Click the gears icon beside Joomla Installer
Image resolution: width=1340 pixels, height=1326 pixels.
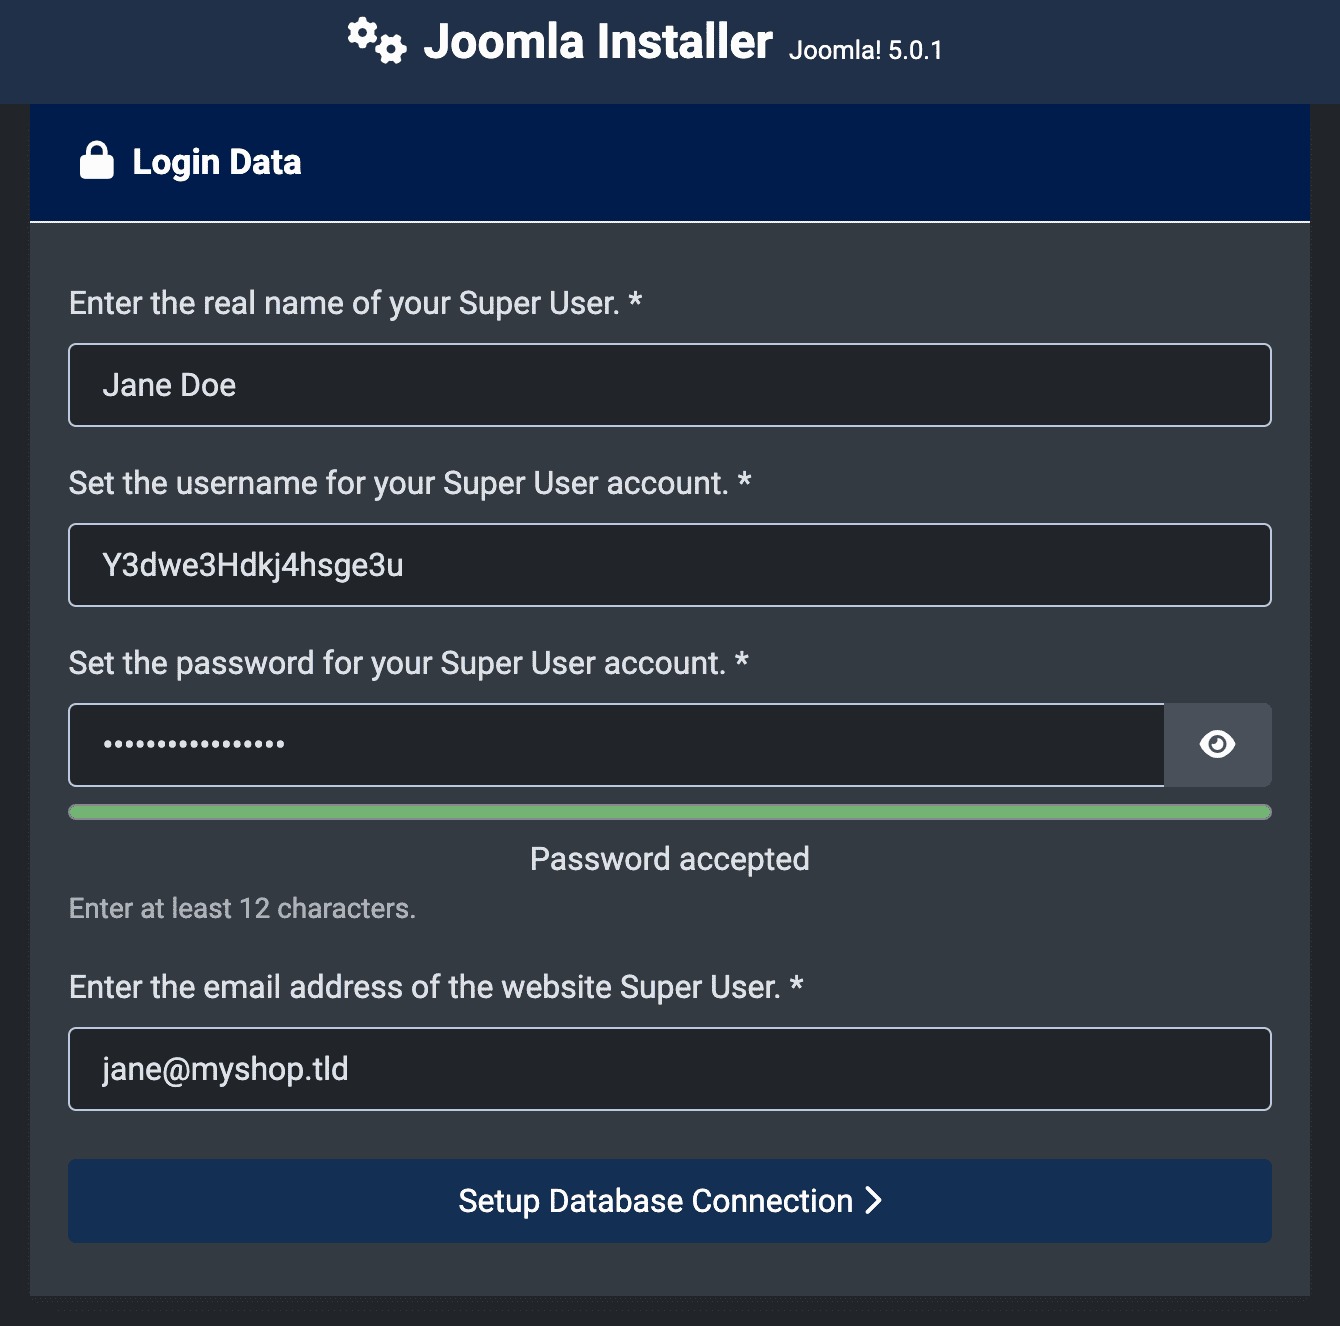(377, 41)
